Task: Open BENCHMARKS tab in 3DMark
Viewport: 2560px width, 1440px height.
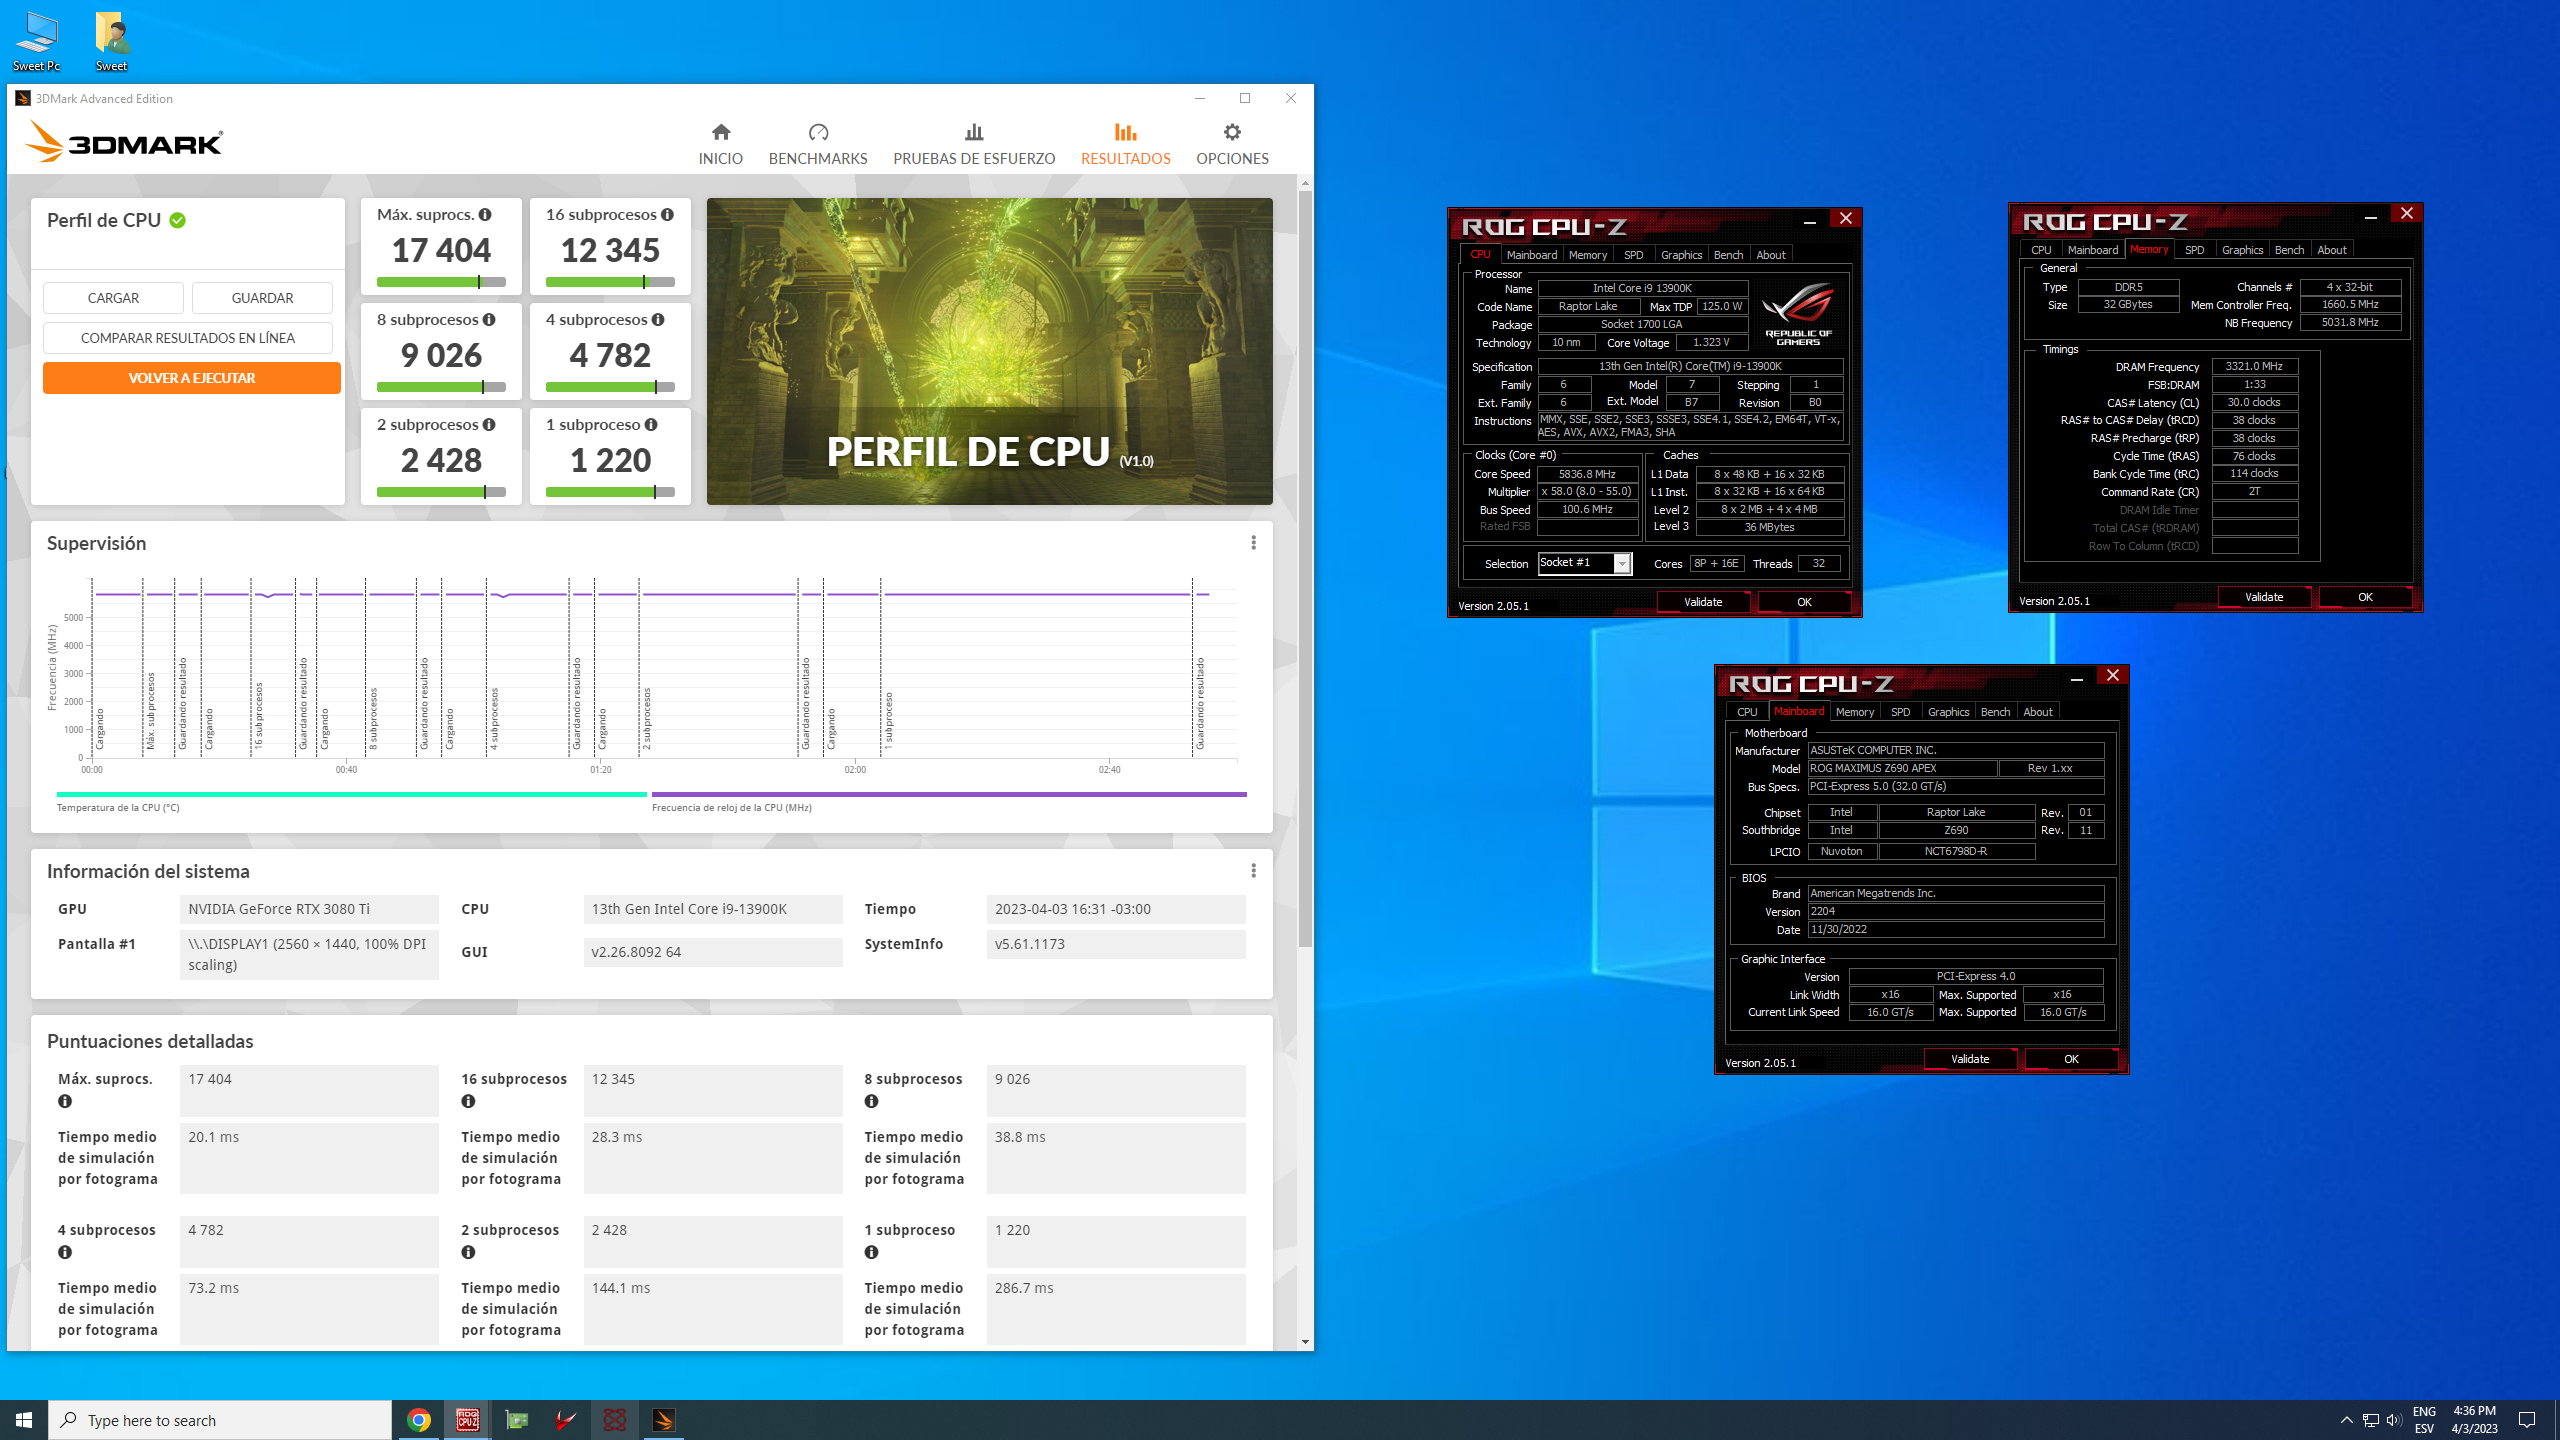Action: (818, 144)
